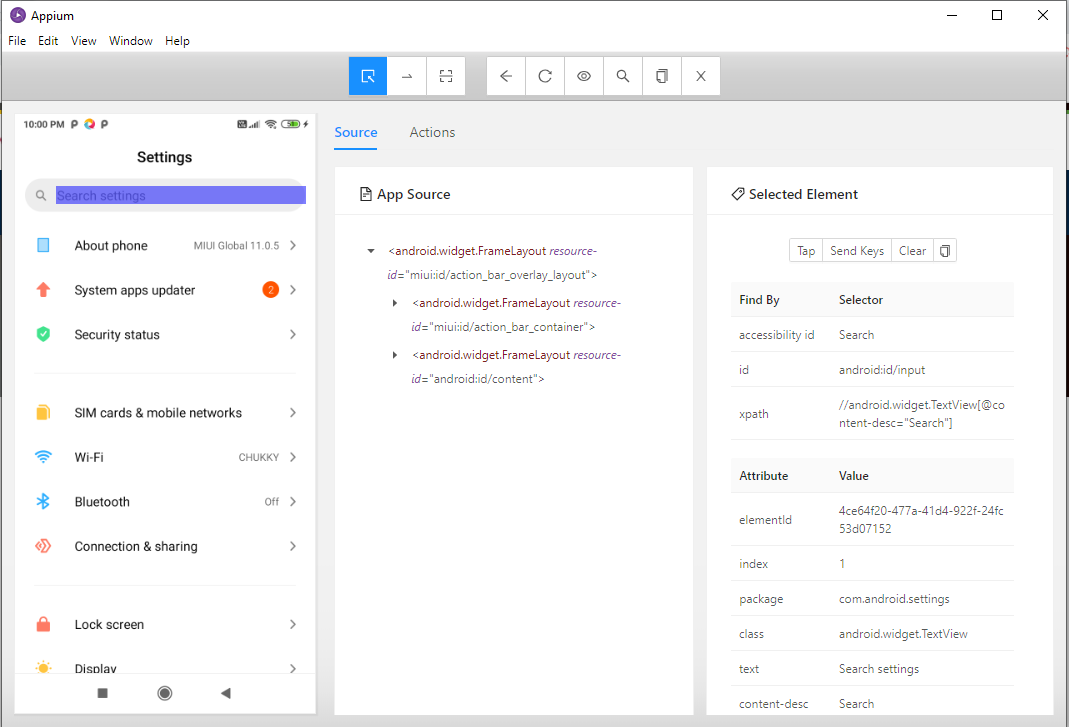Click the elementId value
1069x727 pixels.
click(x=921, y=520)
